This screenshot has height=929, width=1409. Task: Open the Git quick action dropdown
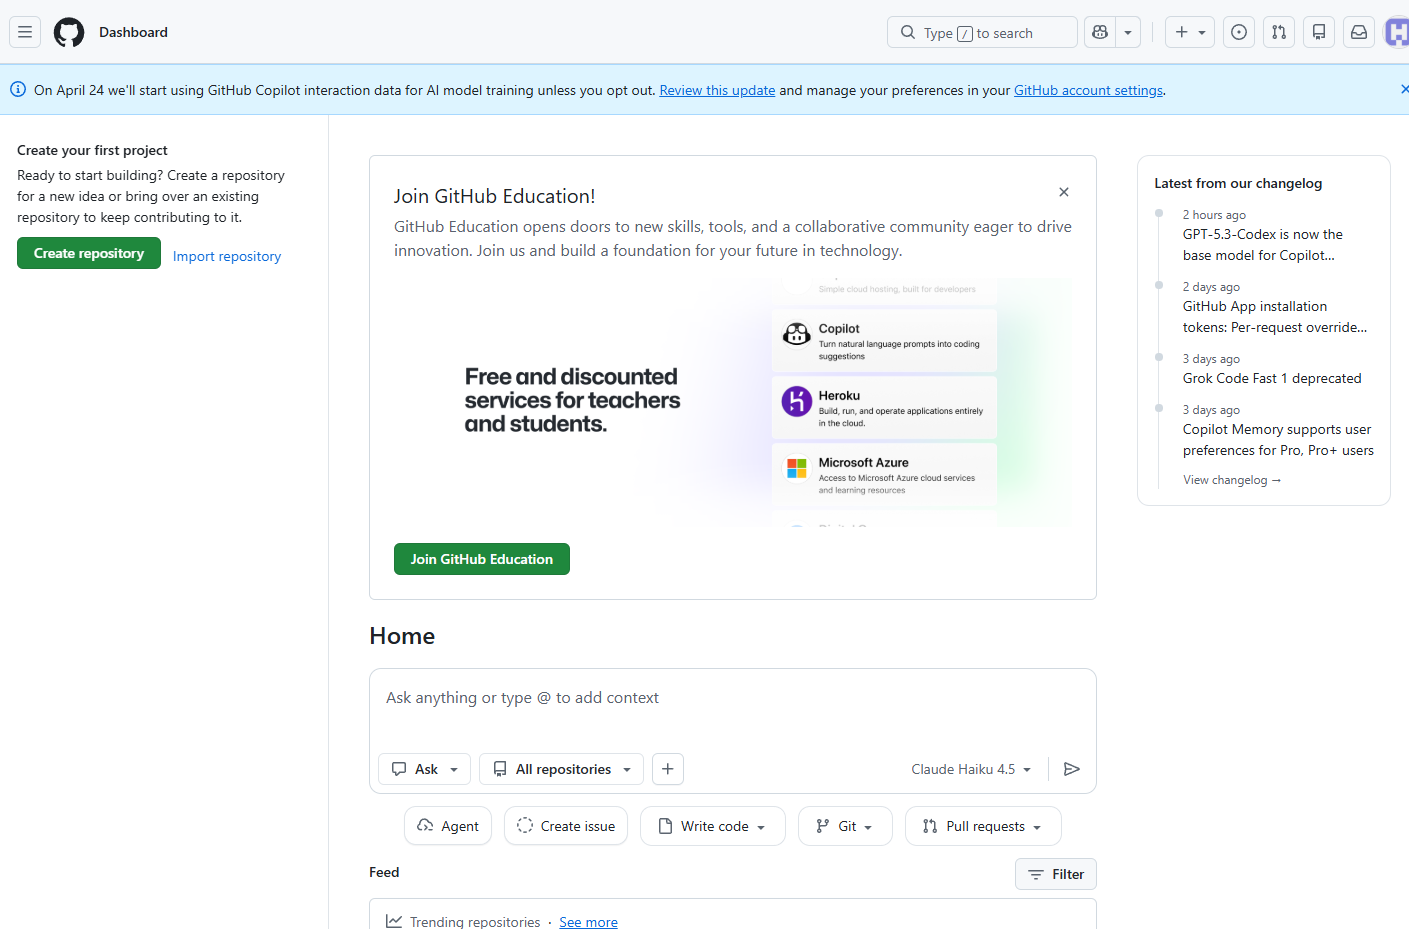(845, 826)
